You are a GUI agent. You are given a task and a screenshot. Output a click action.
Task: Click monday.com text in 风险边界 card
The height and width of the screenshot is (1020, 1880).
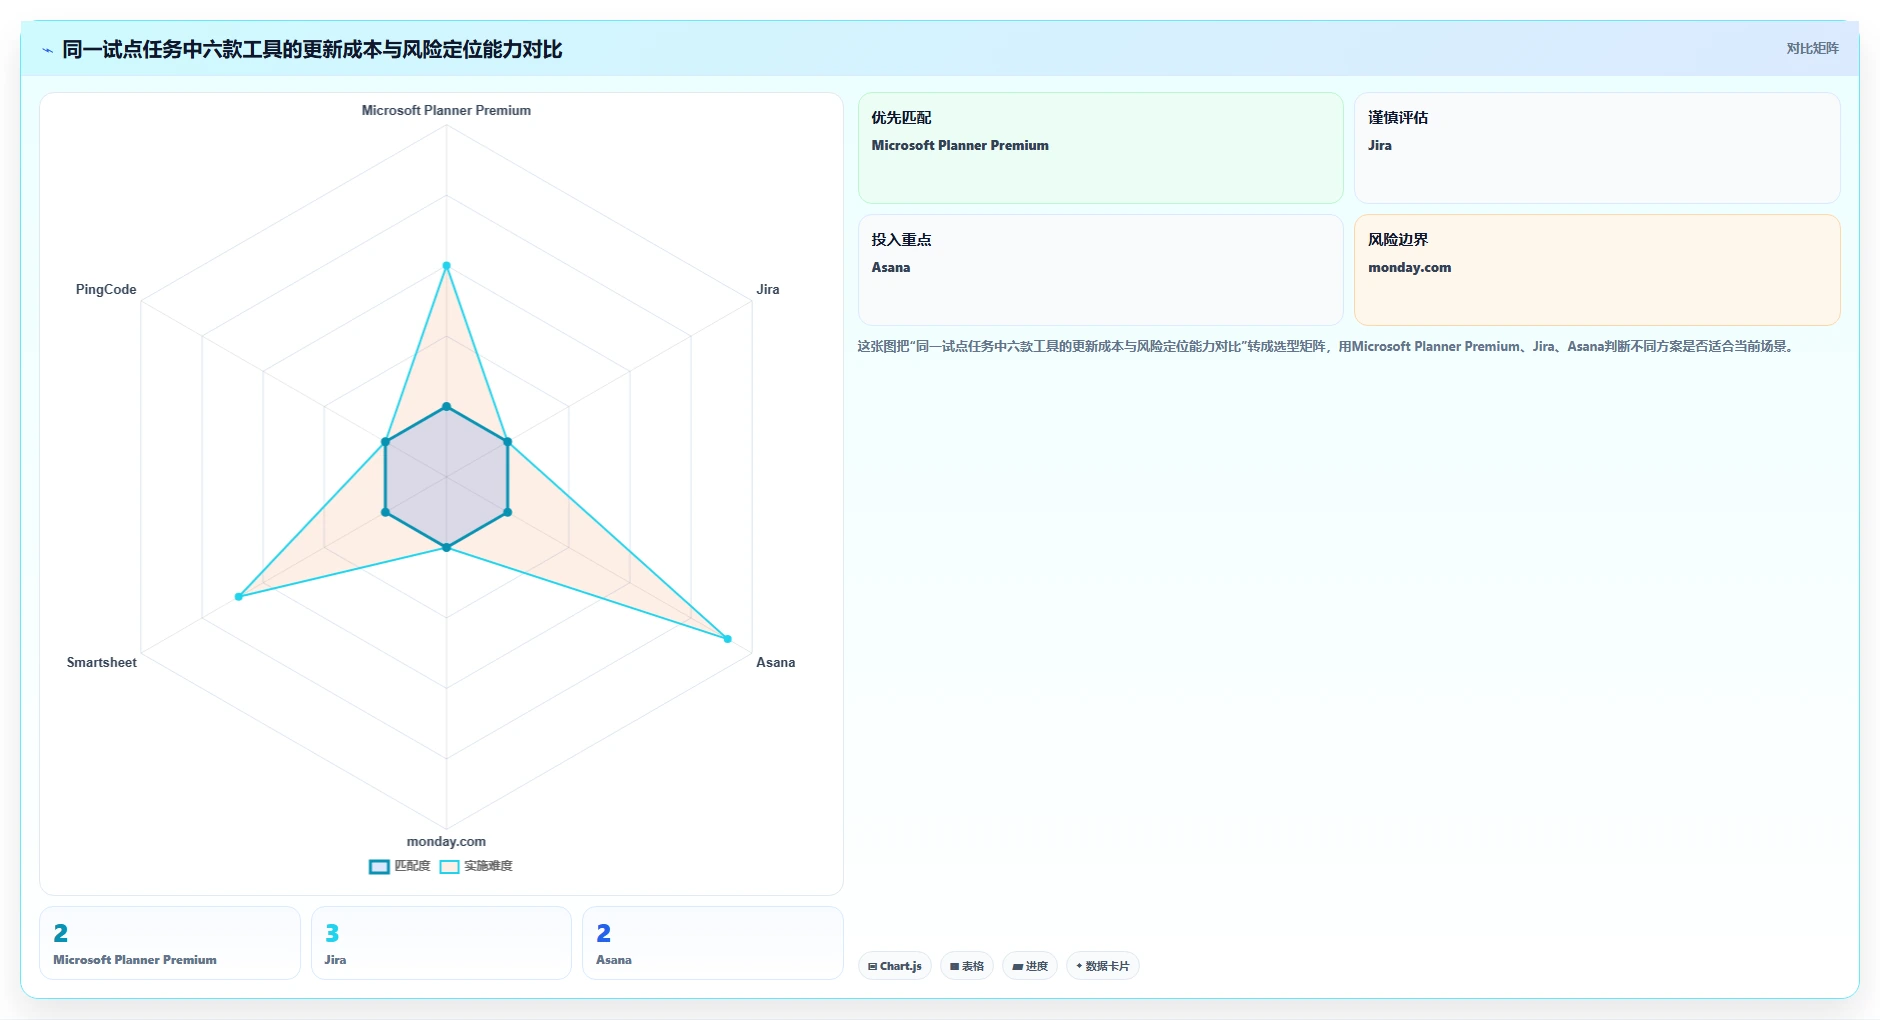pos(1409,267)
